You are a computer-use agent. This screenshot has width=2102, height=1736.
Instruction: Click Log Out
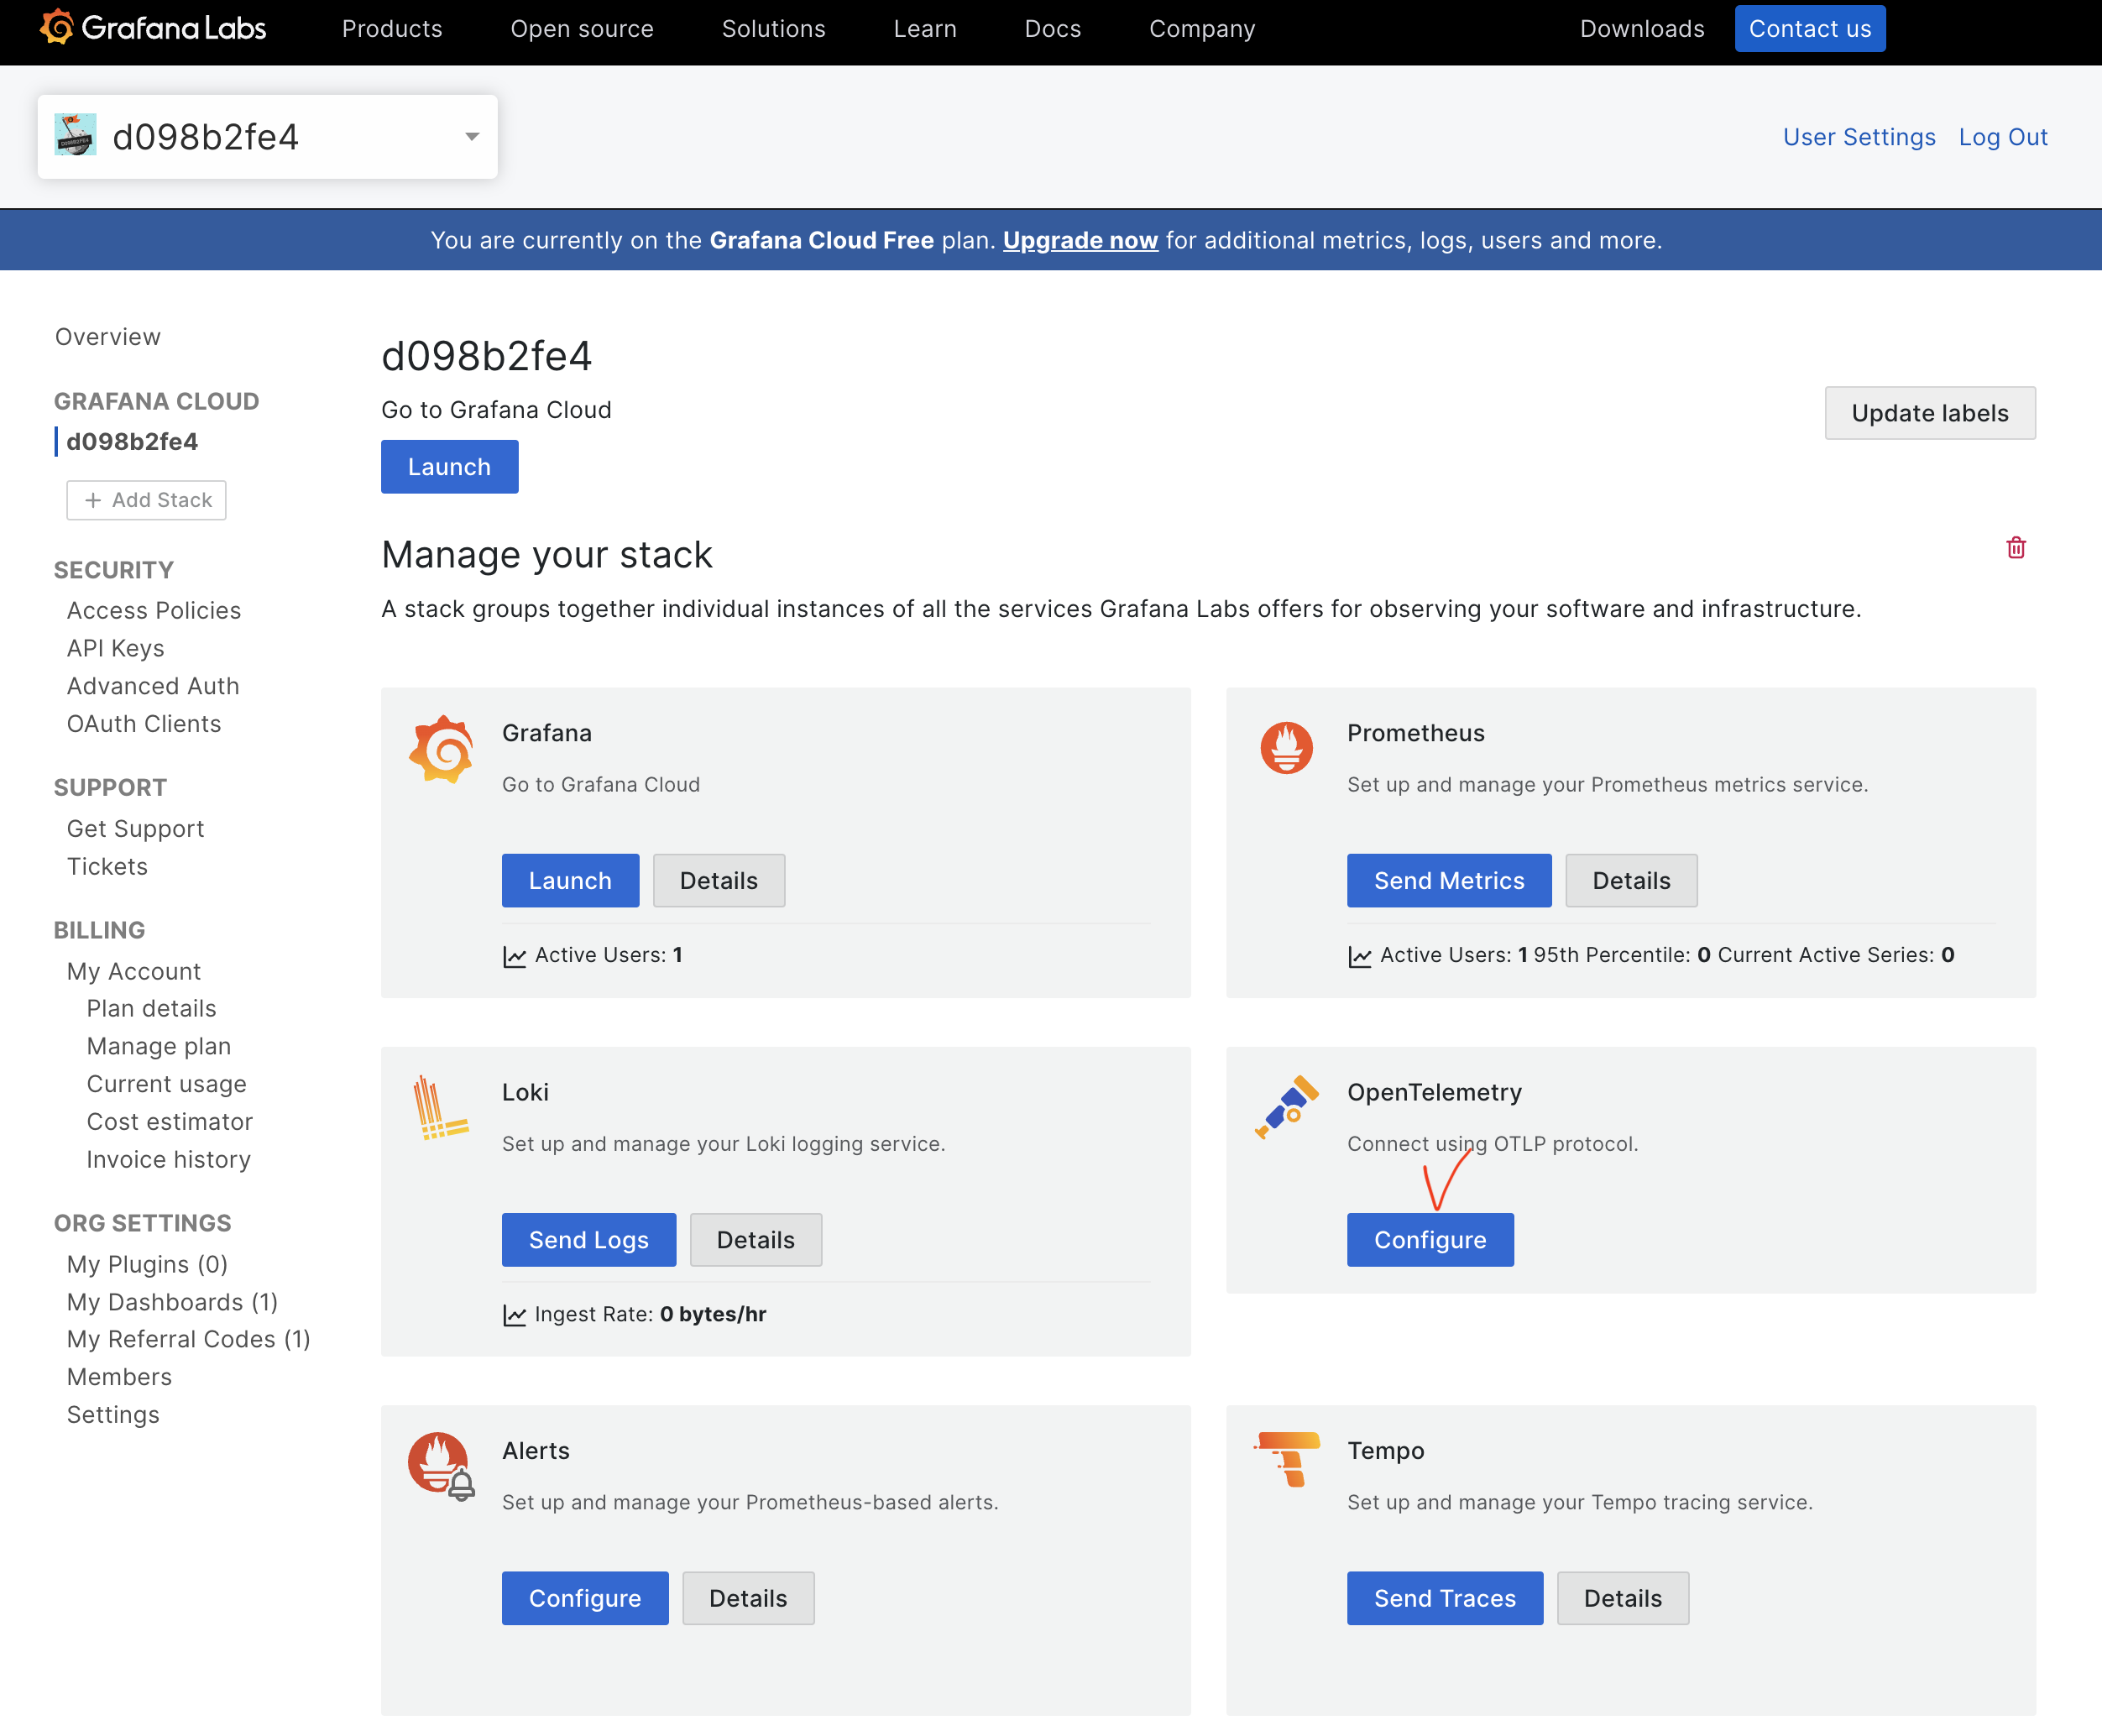2003,137
